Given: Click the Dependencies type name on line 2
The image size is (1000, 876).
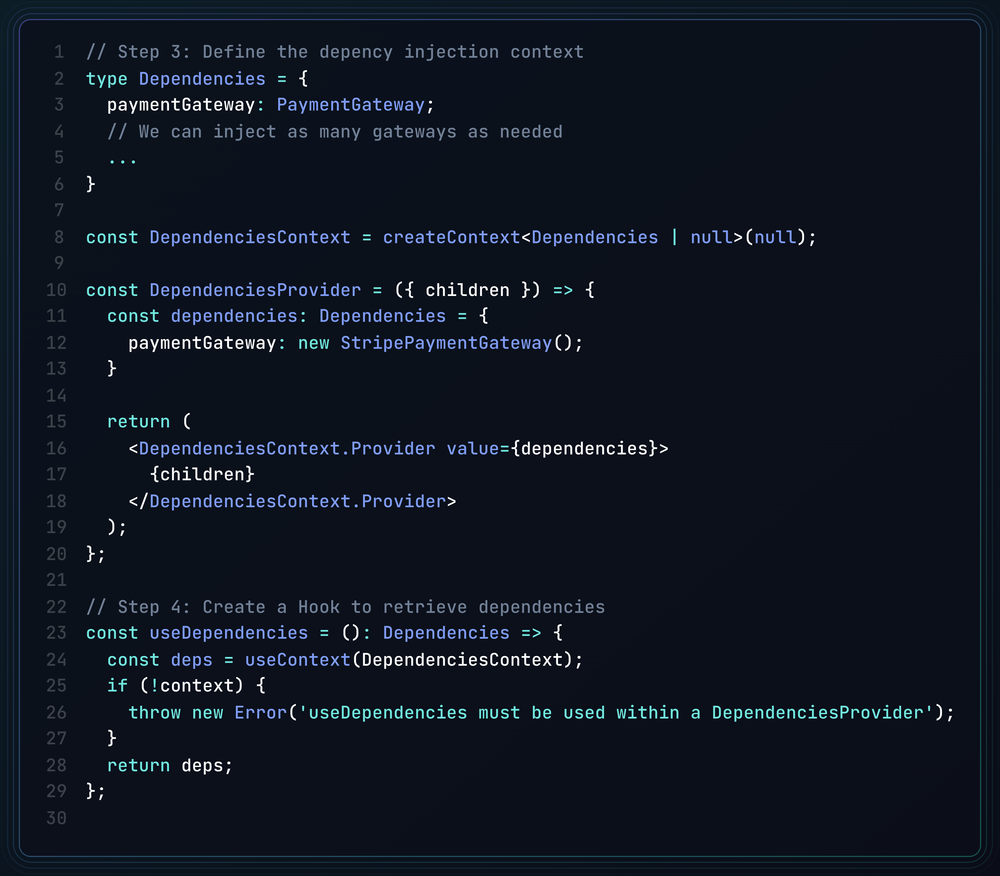Looking at the screenshot, I should (x=201, y=78).
